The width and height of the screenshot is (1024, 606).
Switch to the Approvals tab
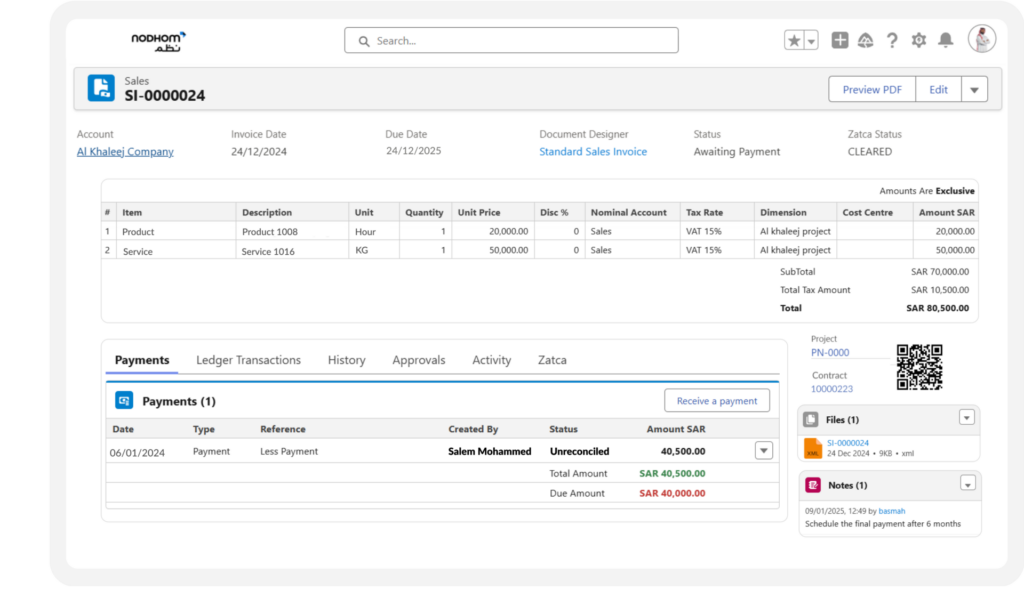pyautogui.click(x=419, y=360)
